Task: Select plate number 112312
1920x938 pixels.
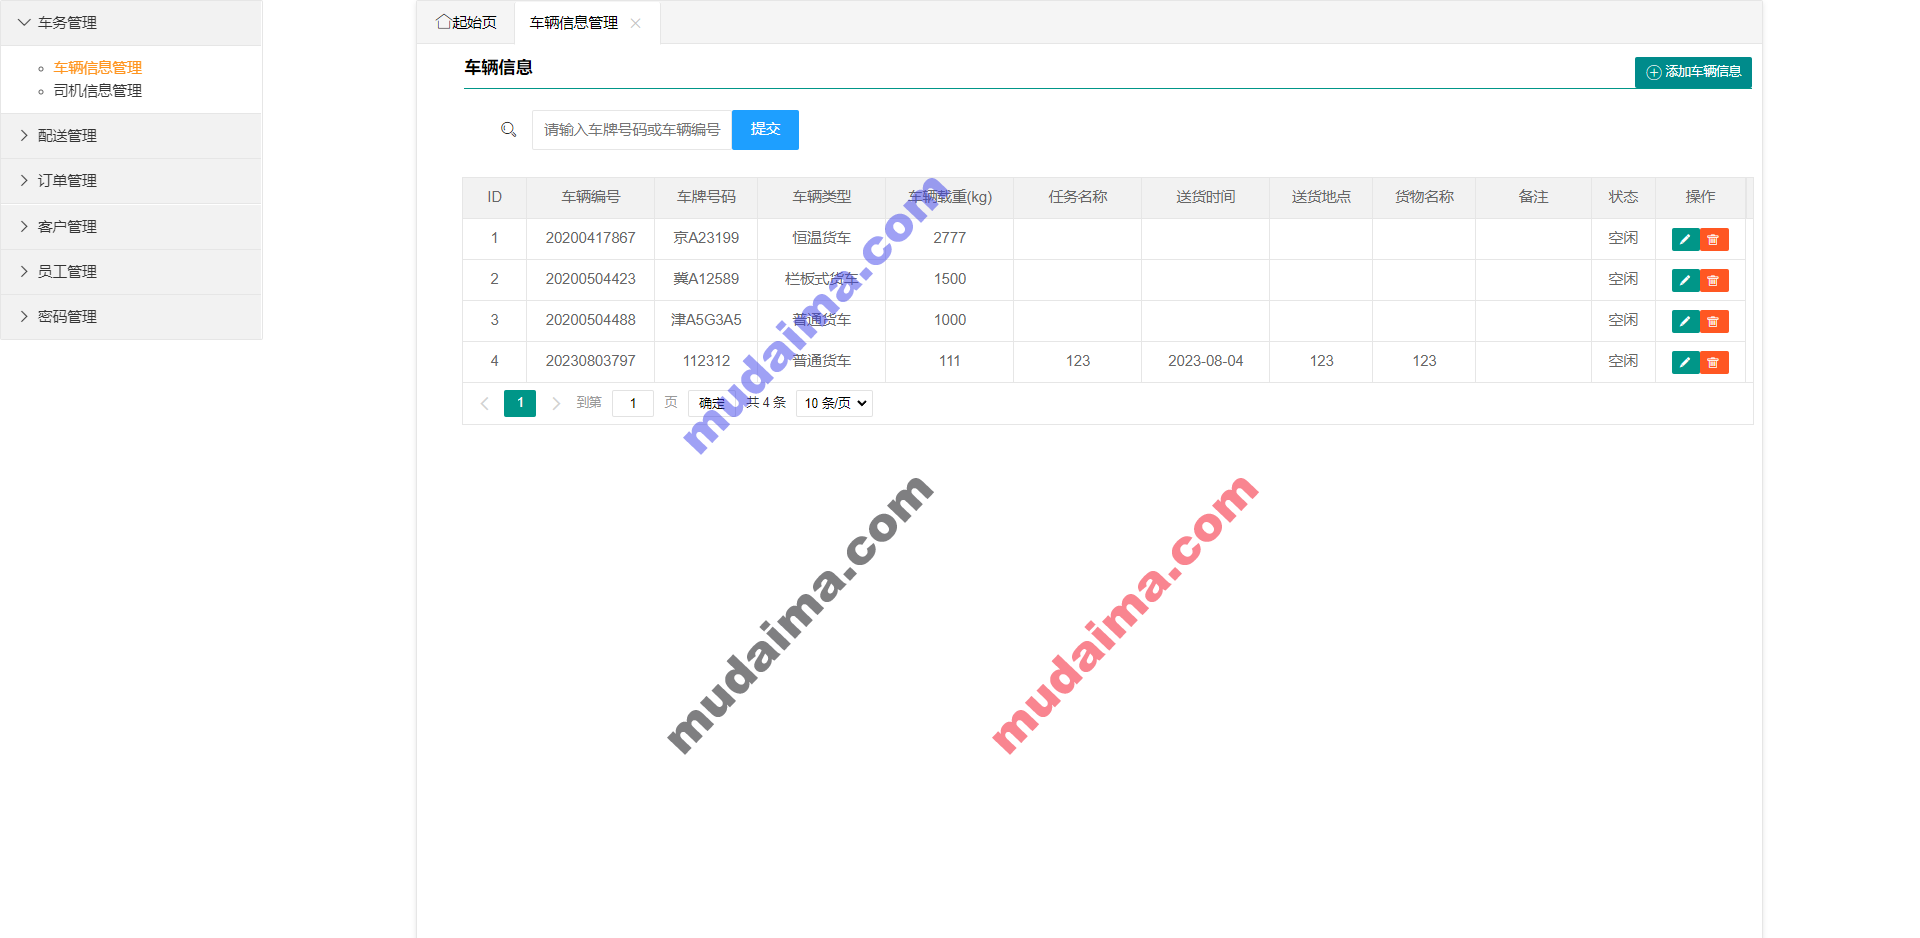Action: [x=706, y=361]
